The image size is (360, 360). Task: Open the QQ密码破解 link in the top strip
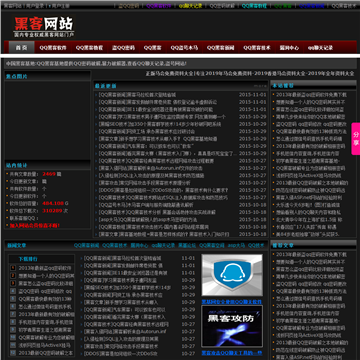tap(222, 6)
